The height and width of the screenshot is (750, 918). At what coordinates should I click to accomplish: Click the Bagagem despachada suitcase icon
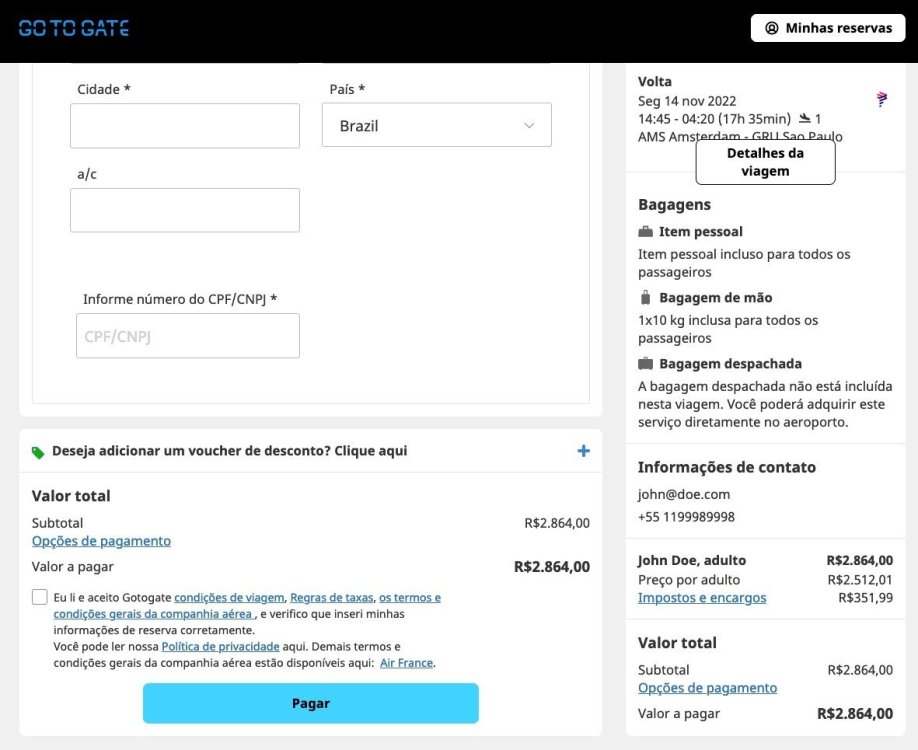click(x=645, y=364)
